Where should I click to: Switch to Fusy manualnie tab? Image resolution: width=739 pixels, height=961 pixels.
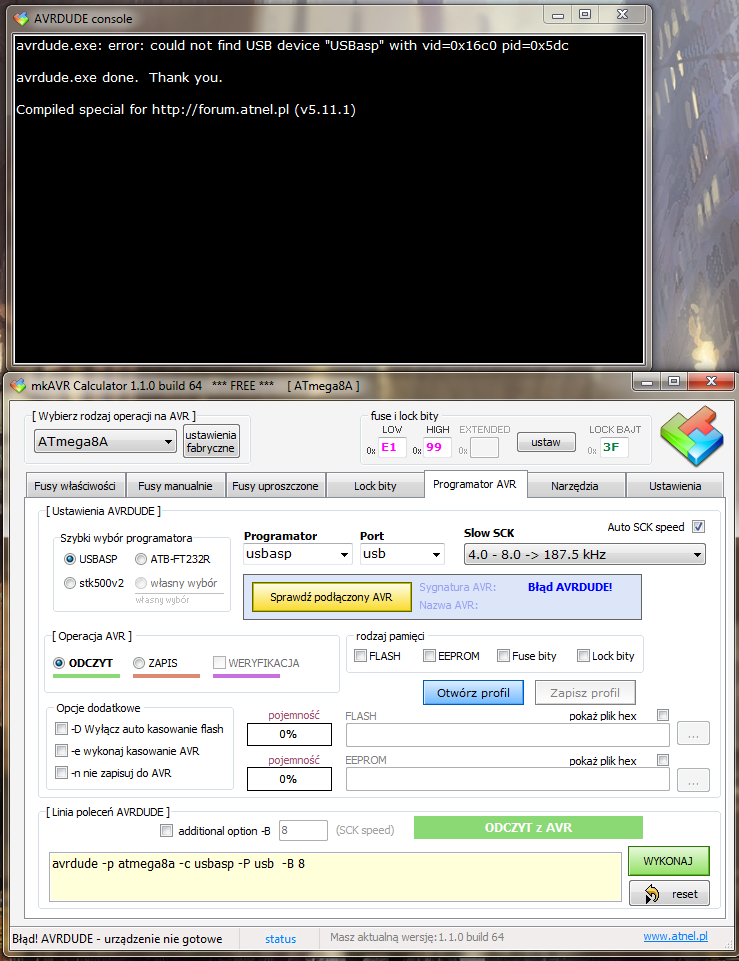pyautogui.click(x=175, y=486)
